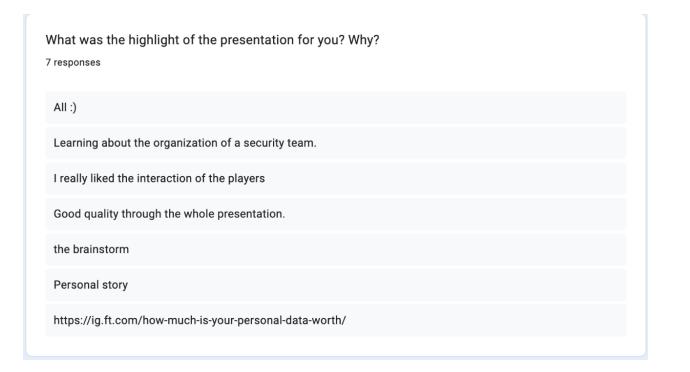The height and width of the screenshot is (372, 690).
Task: Click "how-much-is-your-personal-data-worth" portion of the URL
Action: coord(242,320)
